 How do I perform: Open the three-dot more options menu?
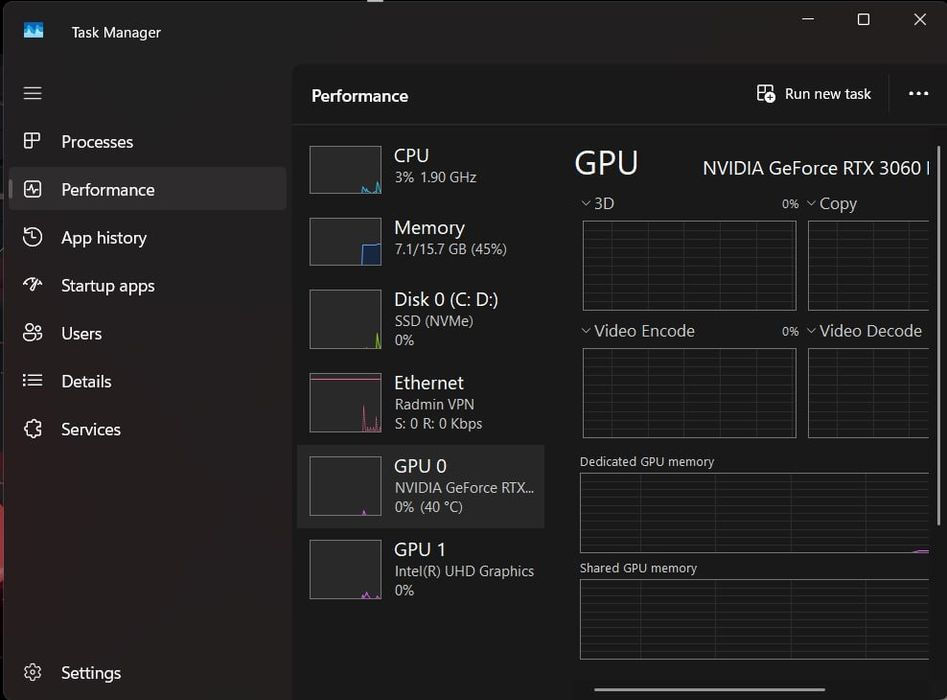(x=918, y=94)
